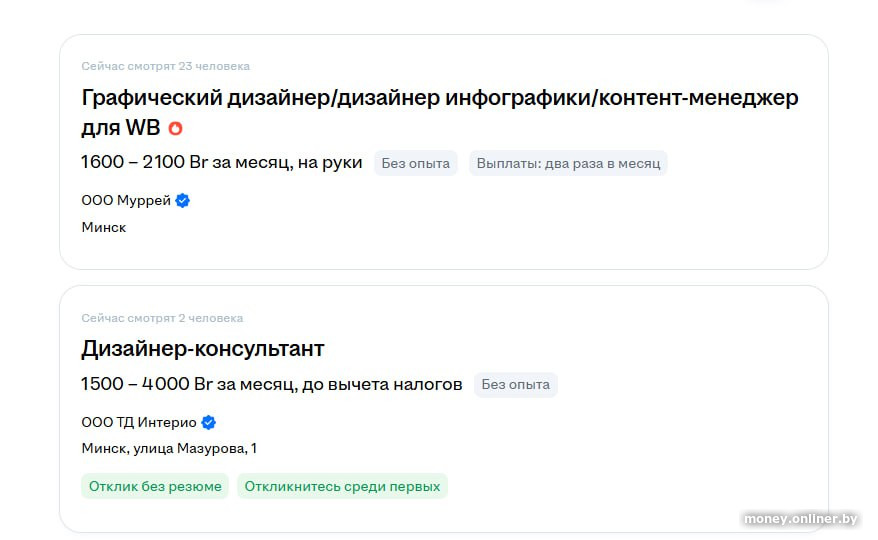Viewport: 878px width, 540px height.
Task: Click 'Без опыта' tag in Дизайнер-консультант card
Action: tap(515, 384)
